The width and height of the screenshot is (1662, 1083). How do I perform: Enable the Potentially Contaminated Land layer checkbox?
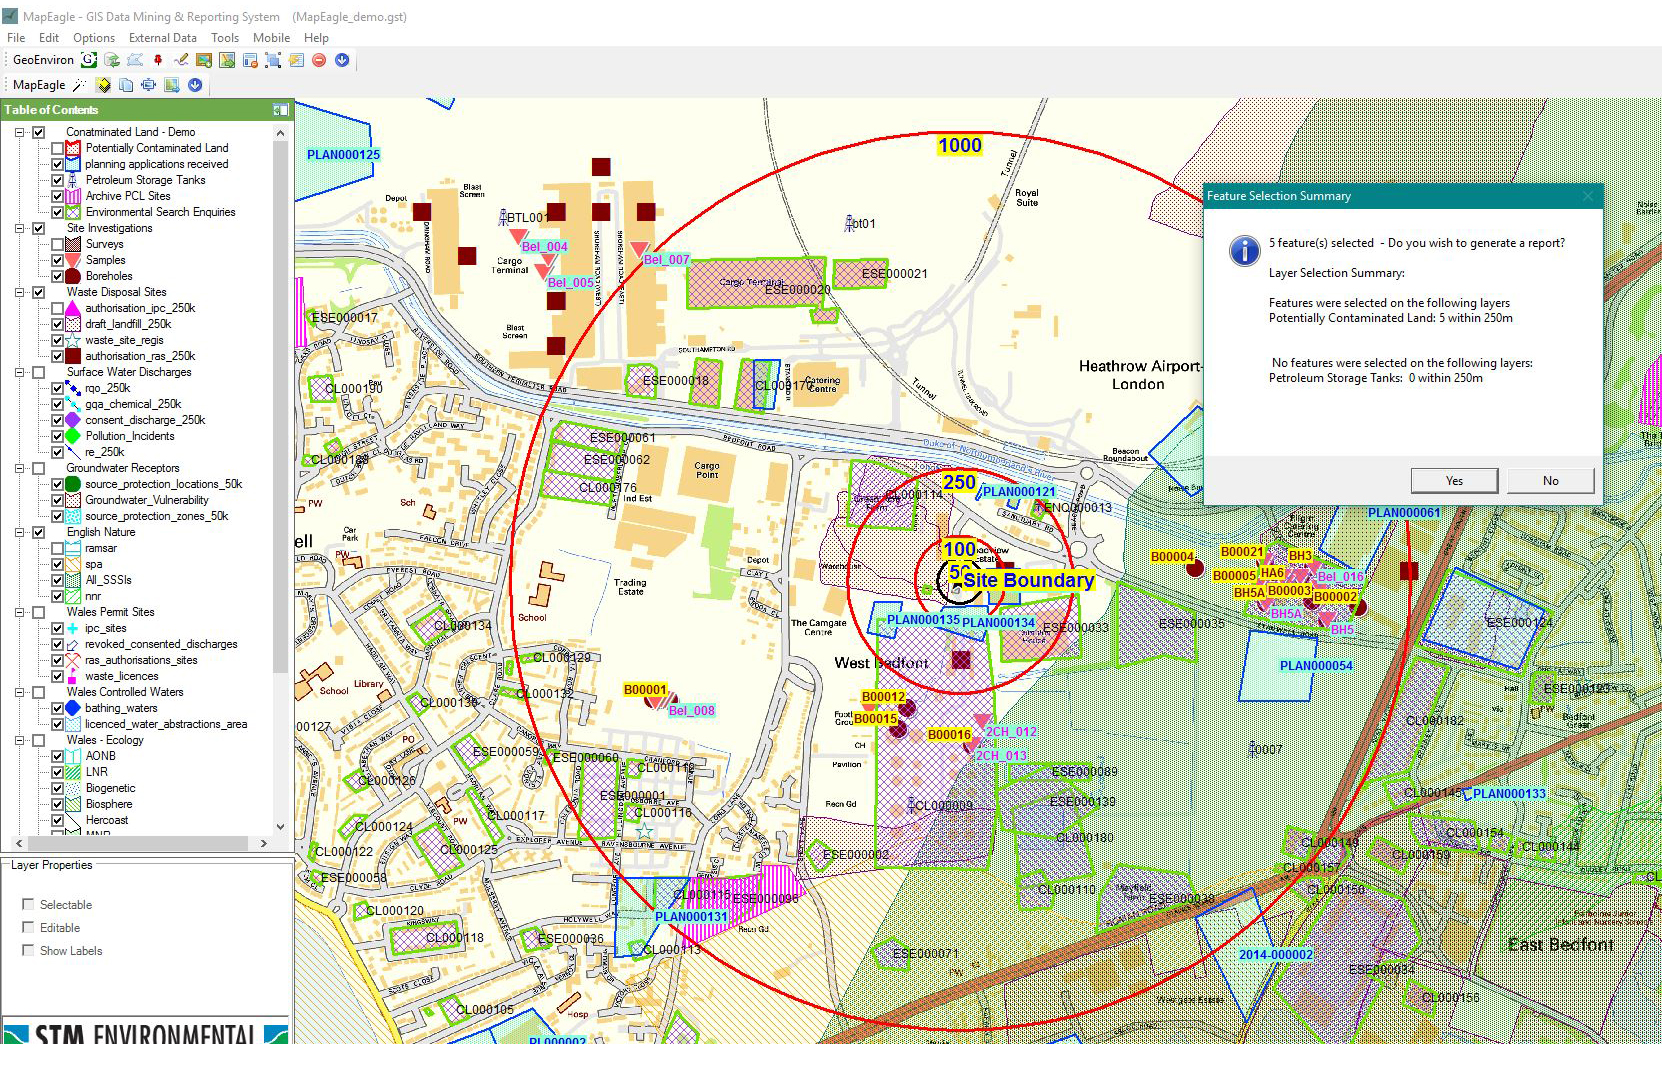[x=58, y=148]
